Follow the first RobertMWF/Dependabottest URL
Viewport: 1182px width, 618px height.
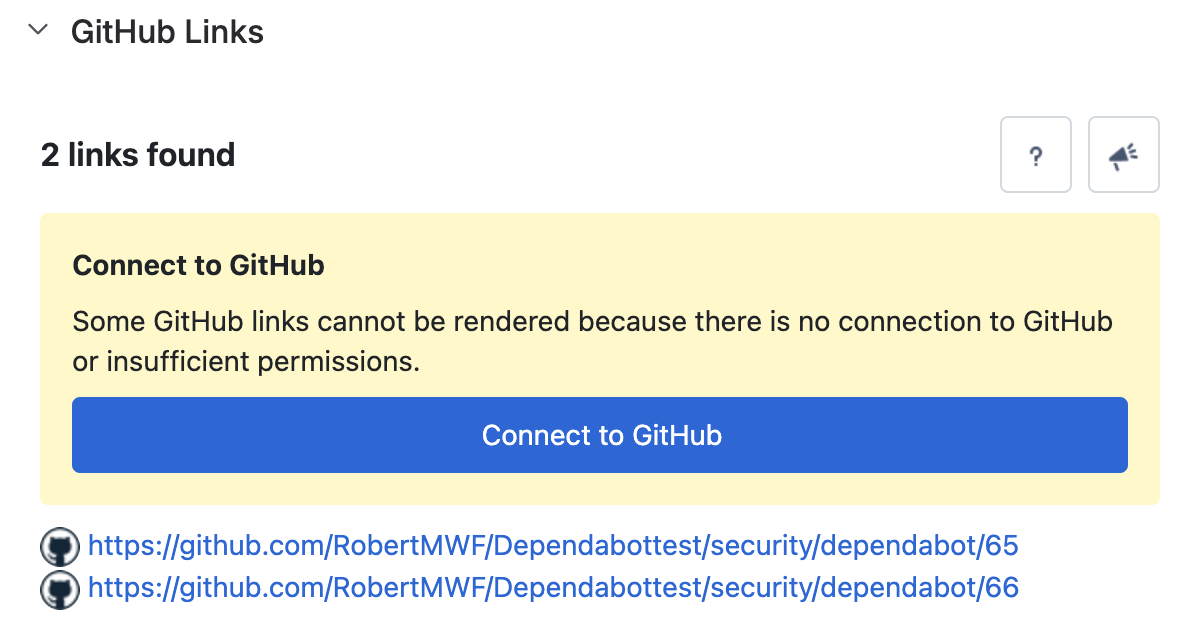[x=553, y=546]
